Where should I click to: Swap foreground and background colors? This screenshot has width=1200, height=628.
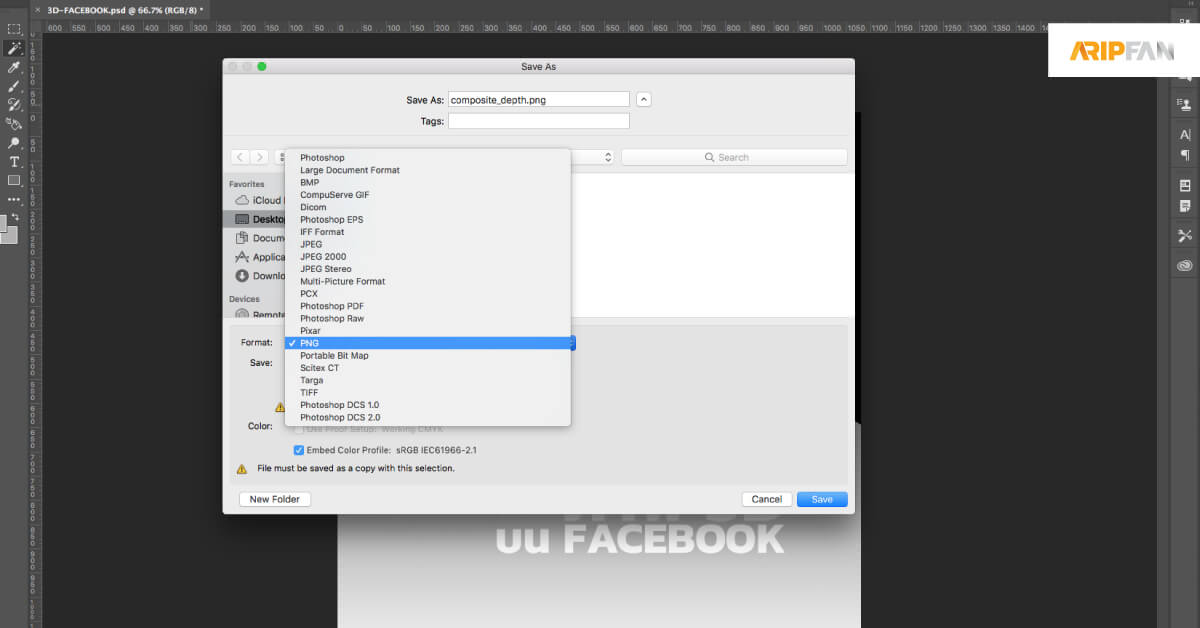(16, 215)
